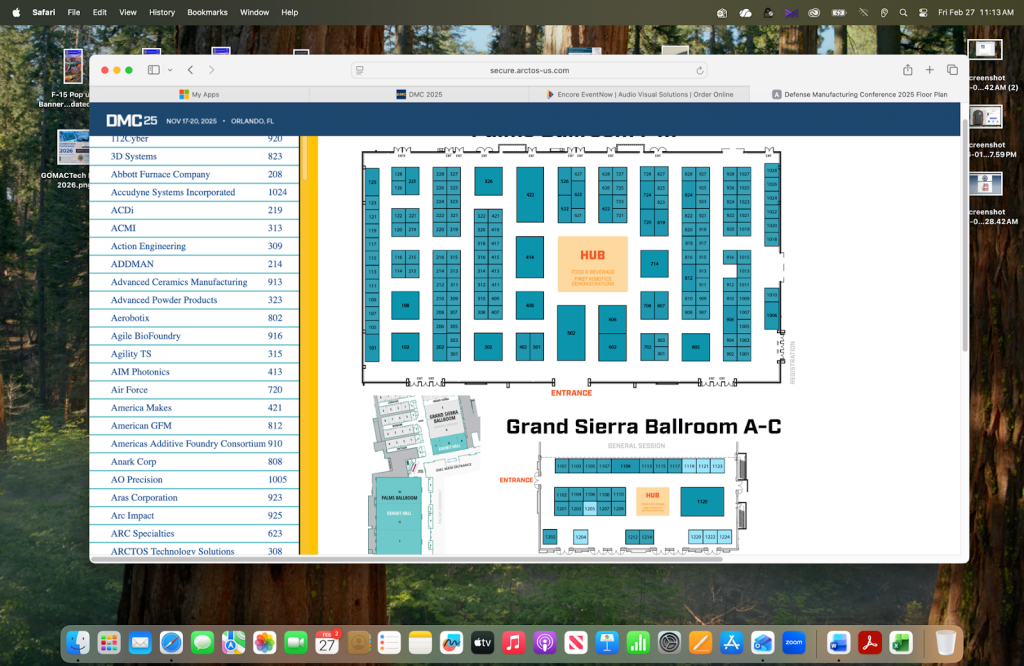Click the secure.arctos-us.com address bar
The image size is (1024, 666).
tap(529, 70)
